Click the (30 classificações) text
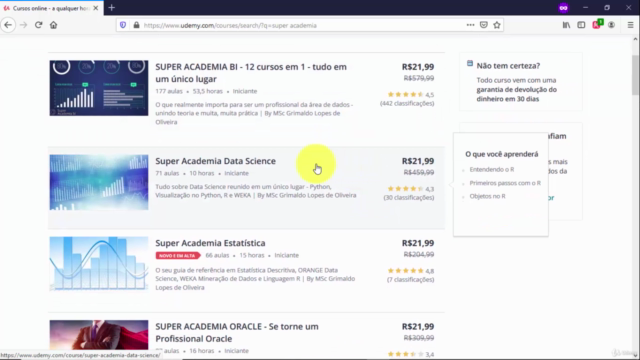 click(x=409, y=197)
